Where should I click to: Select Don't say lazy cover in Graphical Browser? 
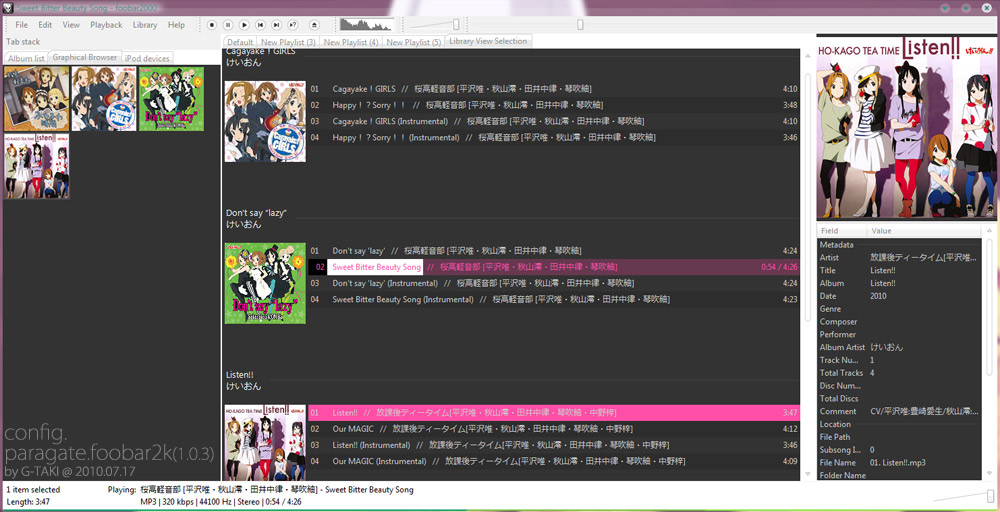171,99
